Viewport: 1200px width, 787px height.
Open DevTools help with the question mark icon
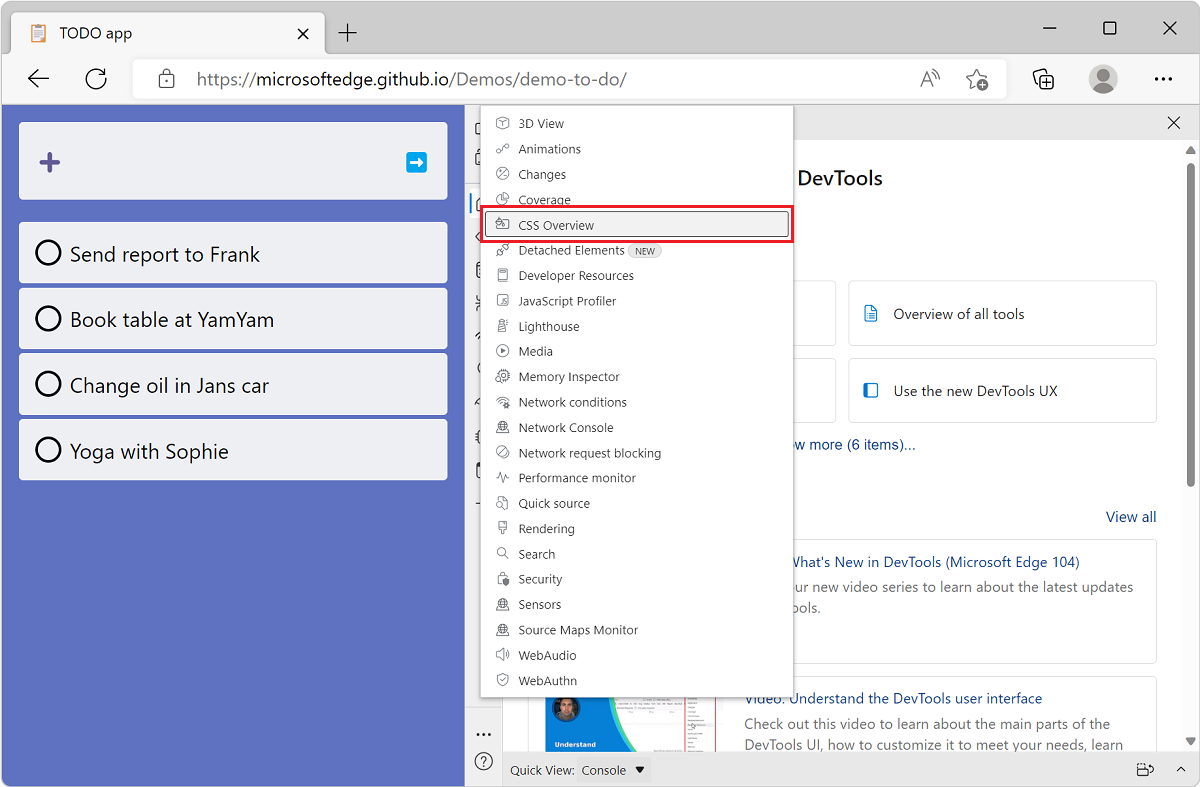[x=483, y=761]
